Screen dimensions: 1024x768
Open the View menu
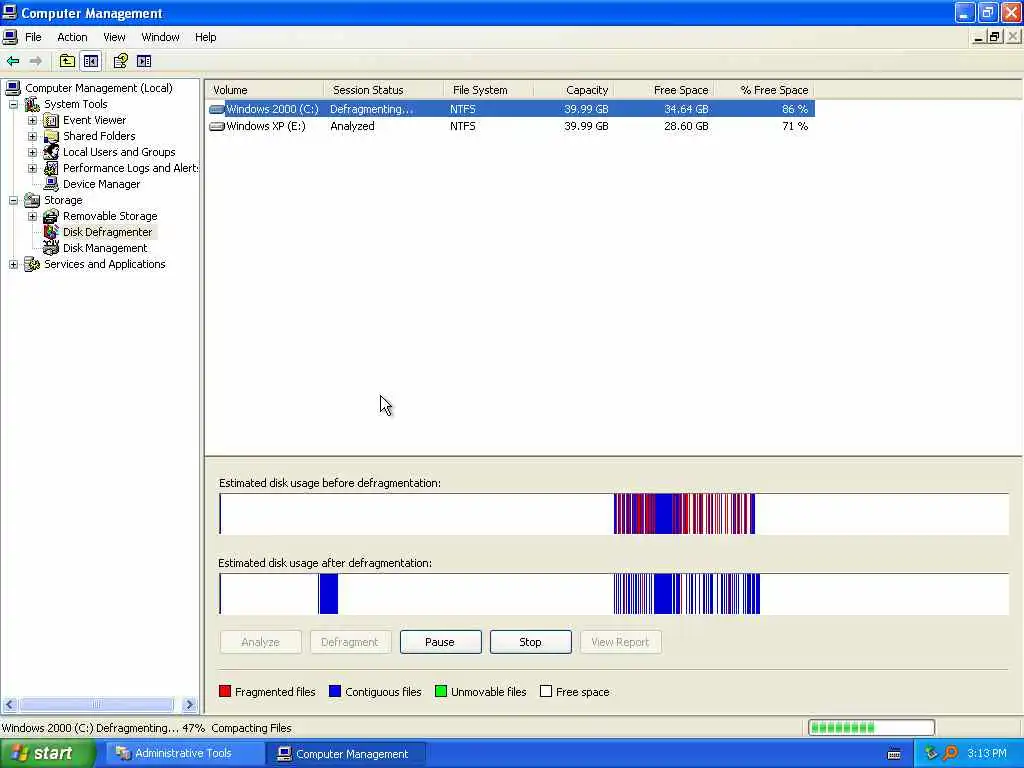click(x=114, y=37)
